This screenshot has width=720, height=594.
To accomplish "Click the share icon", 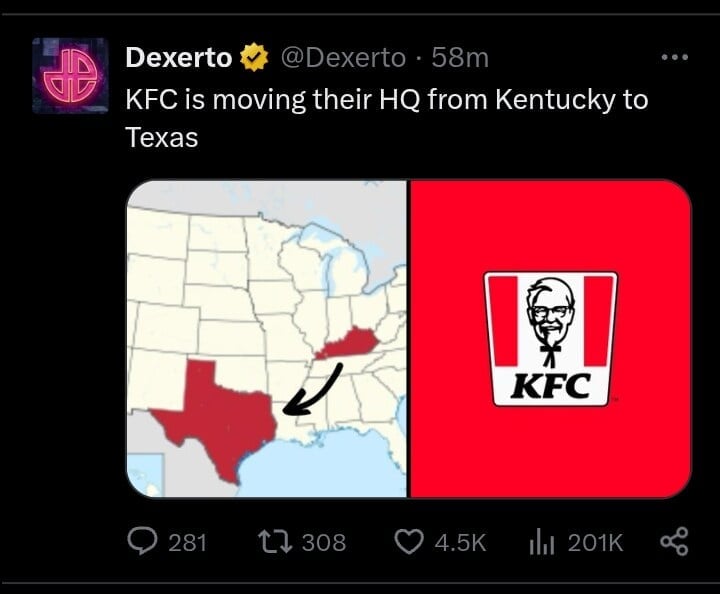I will (675, 542).
